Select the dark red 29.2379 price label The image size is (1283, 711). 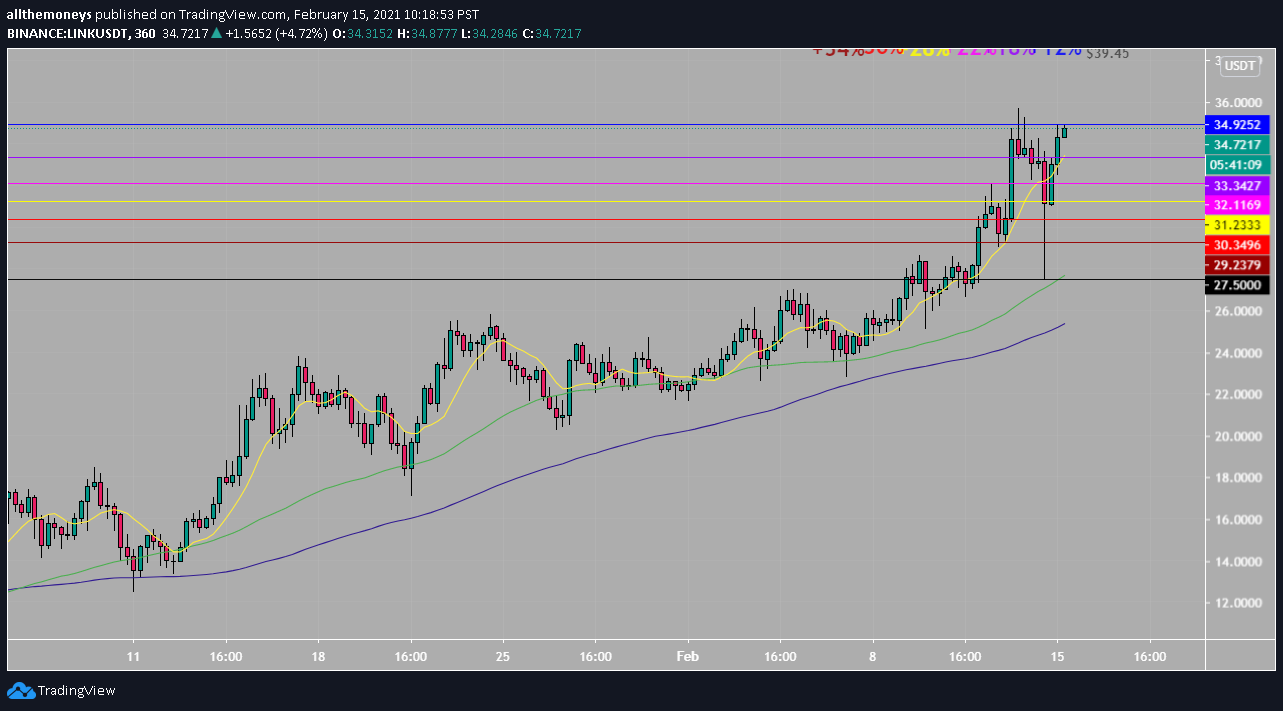[1239, 265]
